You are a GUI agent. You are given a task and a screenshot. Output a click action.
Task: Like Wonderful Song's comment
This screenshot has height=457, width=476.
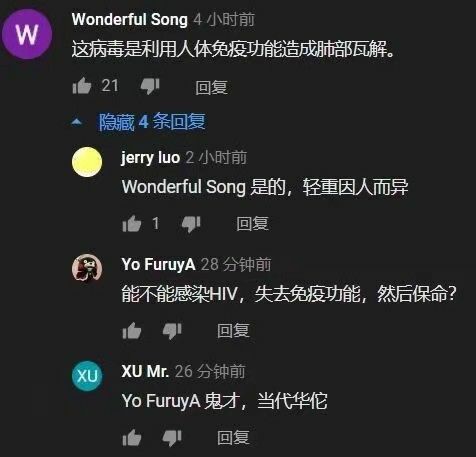82,86
